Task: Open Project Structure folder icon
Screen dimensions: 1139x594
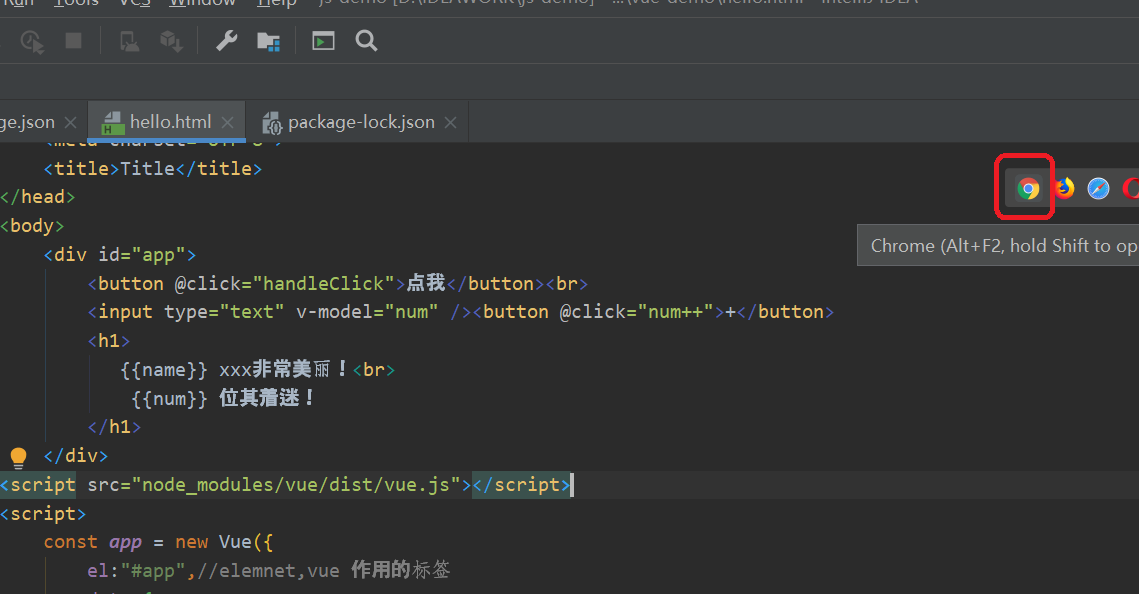Action: click(x=269, y=41)
